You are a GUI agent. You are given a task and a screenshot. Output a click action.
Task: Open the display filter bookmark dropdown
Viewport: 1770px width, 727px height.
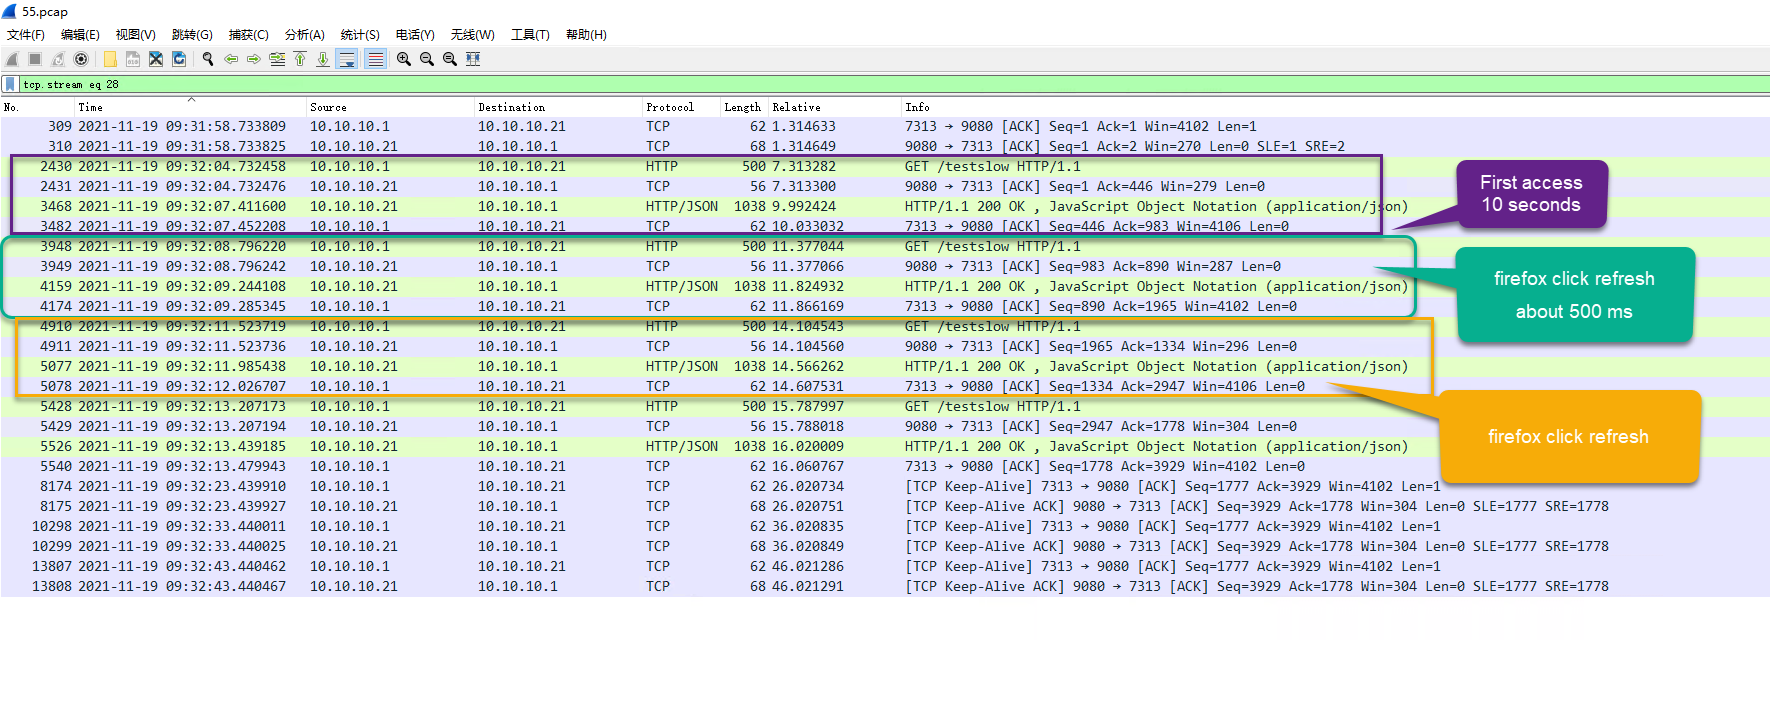point(10,85)
